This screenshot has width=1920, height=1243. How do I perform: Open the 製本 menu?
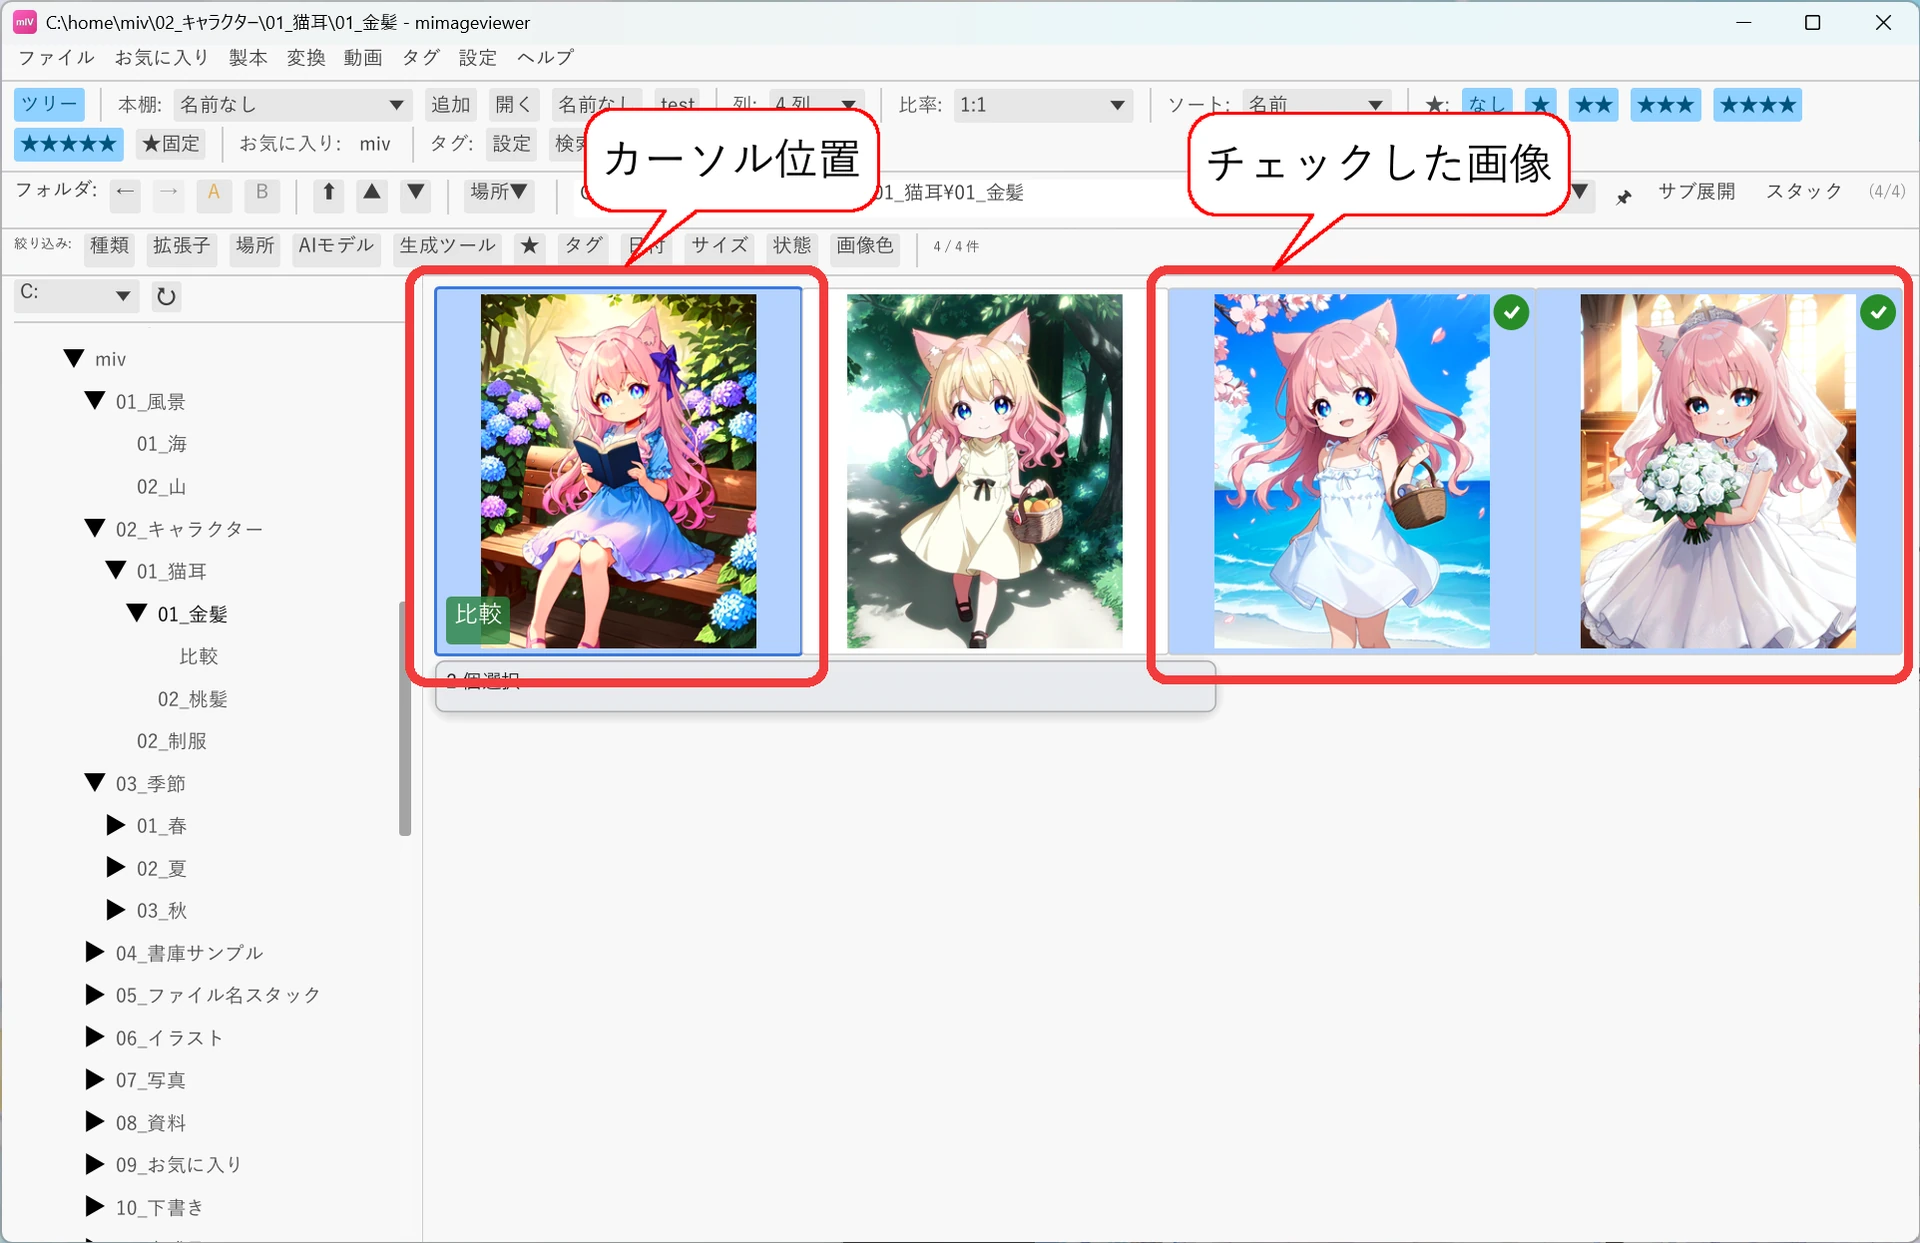[x=248, y=57]
